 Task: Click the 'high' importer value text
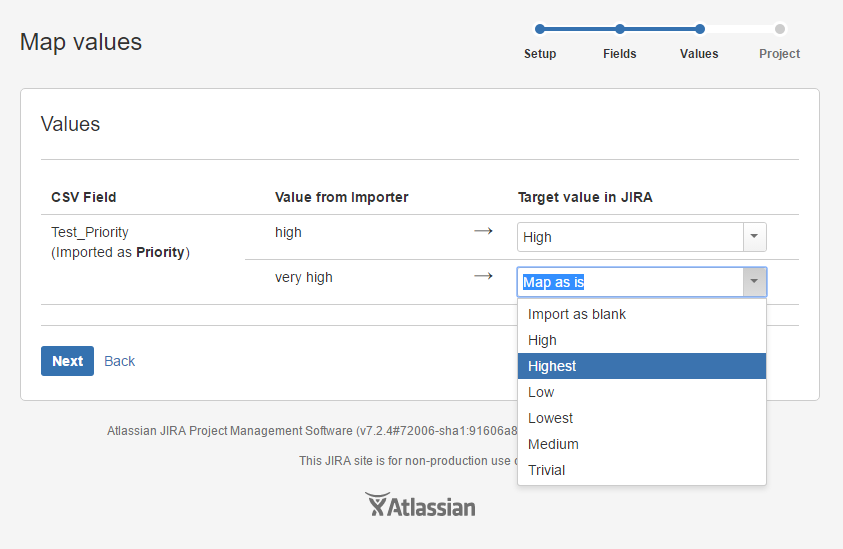[x=288, y=232]
